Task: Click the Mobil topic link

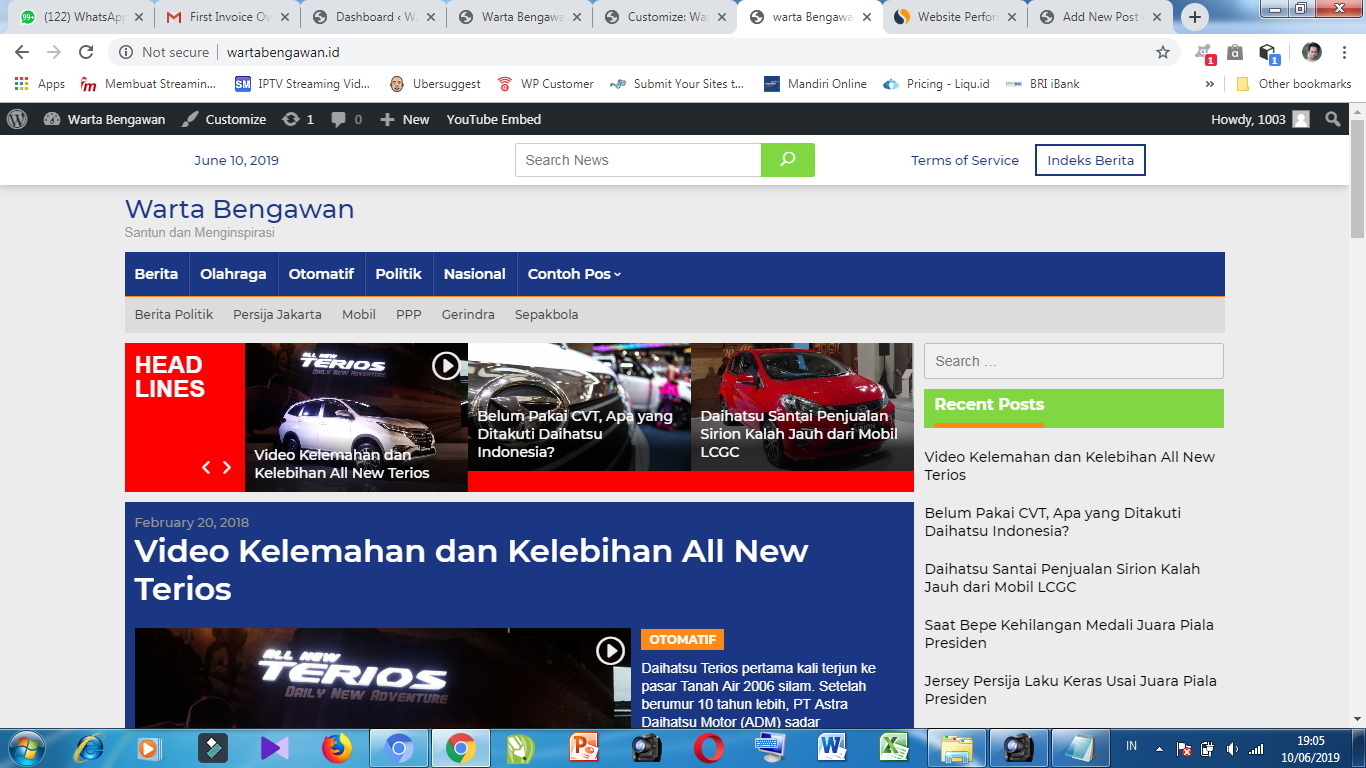Action: (x=359, y=314)
